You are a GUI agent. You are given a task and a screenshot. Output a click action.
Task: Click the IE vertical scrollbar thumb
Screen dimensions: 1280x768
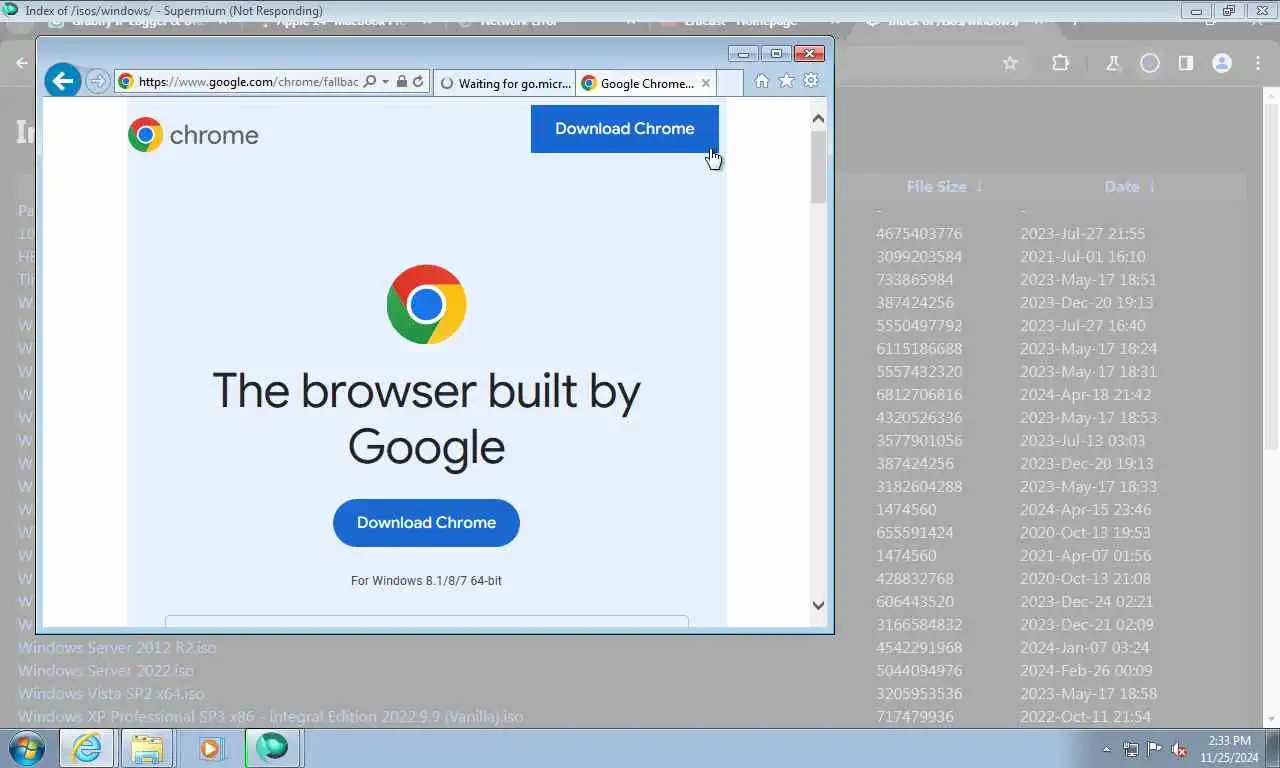click(x=818, y=167)
